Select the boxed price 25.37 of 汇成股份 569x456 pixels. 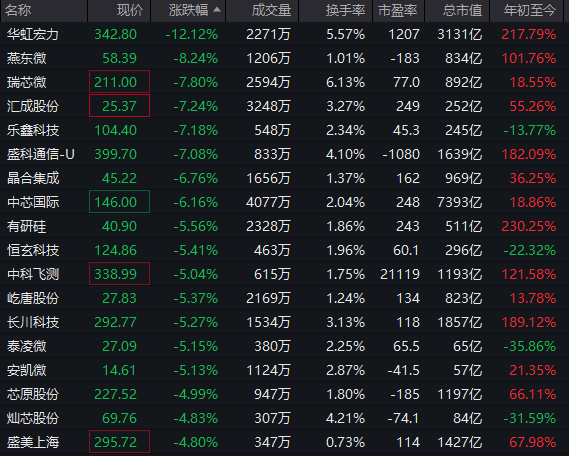point(119,106)
